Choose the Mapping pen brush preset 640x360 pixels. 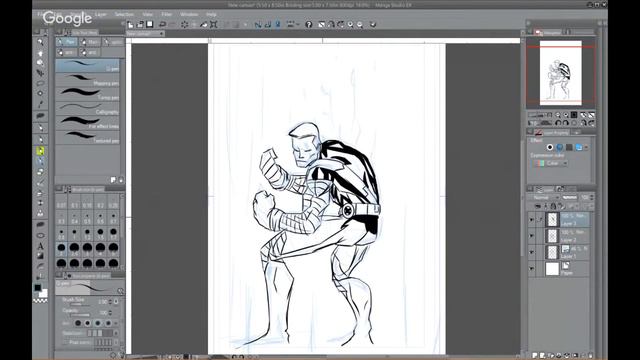point(87,80)
